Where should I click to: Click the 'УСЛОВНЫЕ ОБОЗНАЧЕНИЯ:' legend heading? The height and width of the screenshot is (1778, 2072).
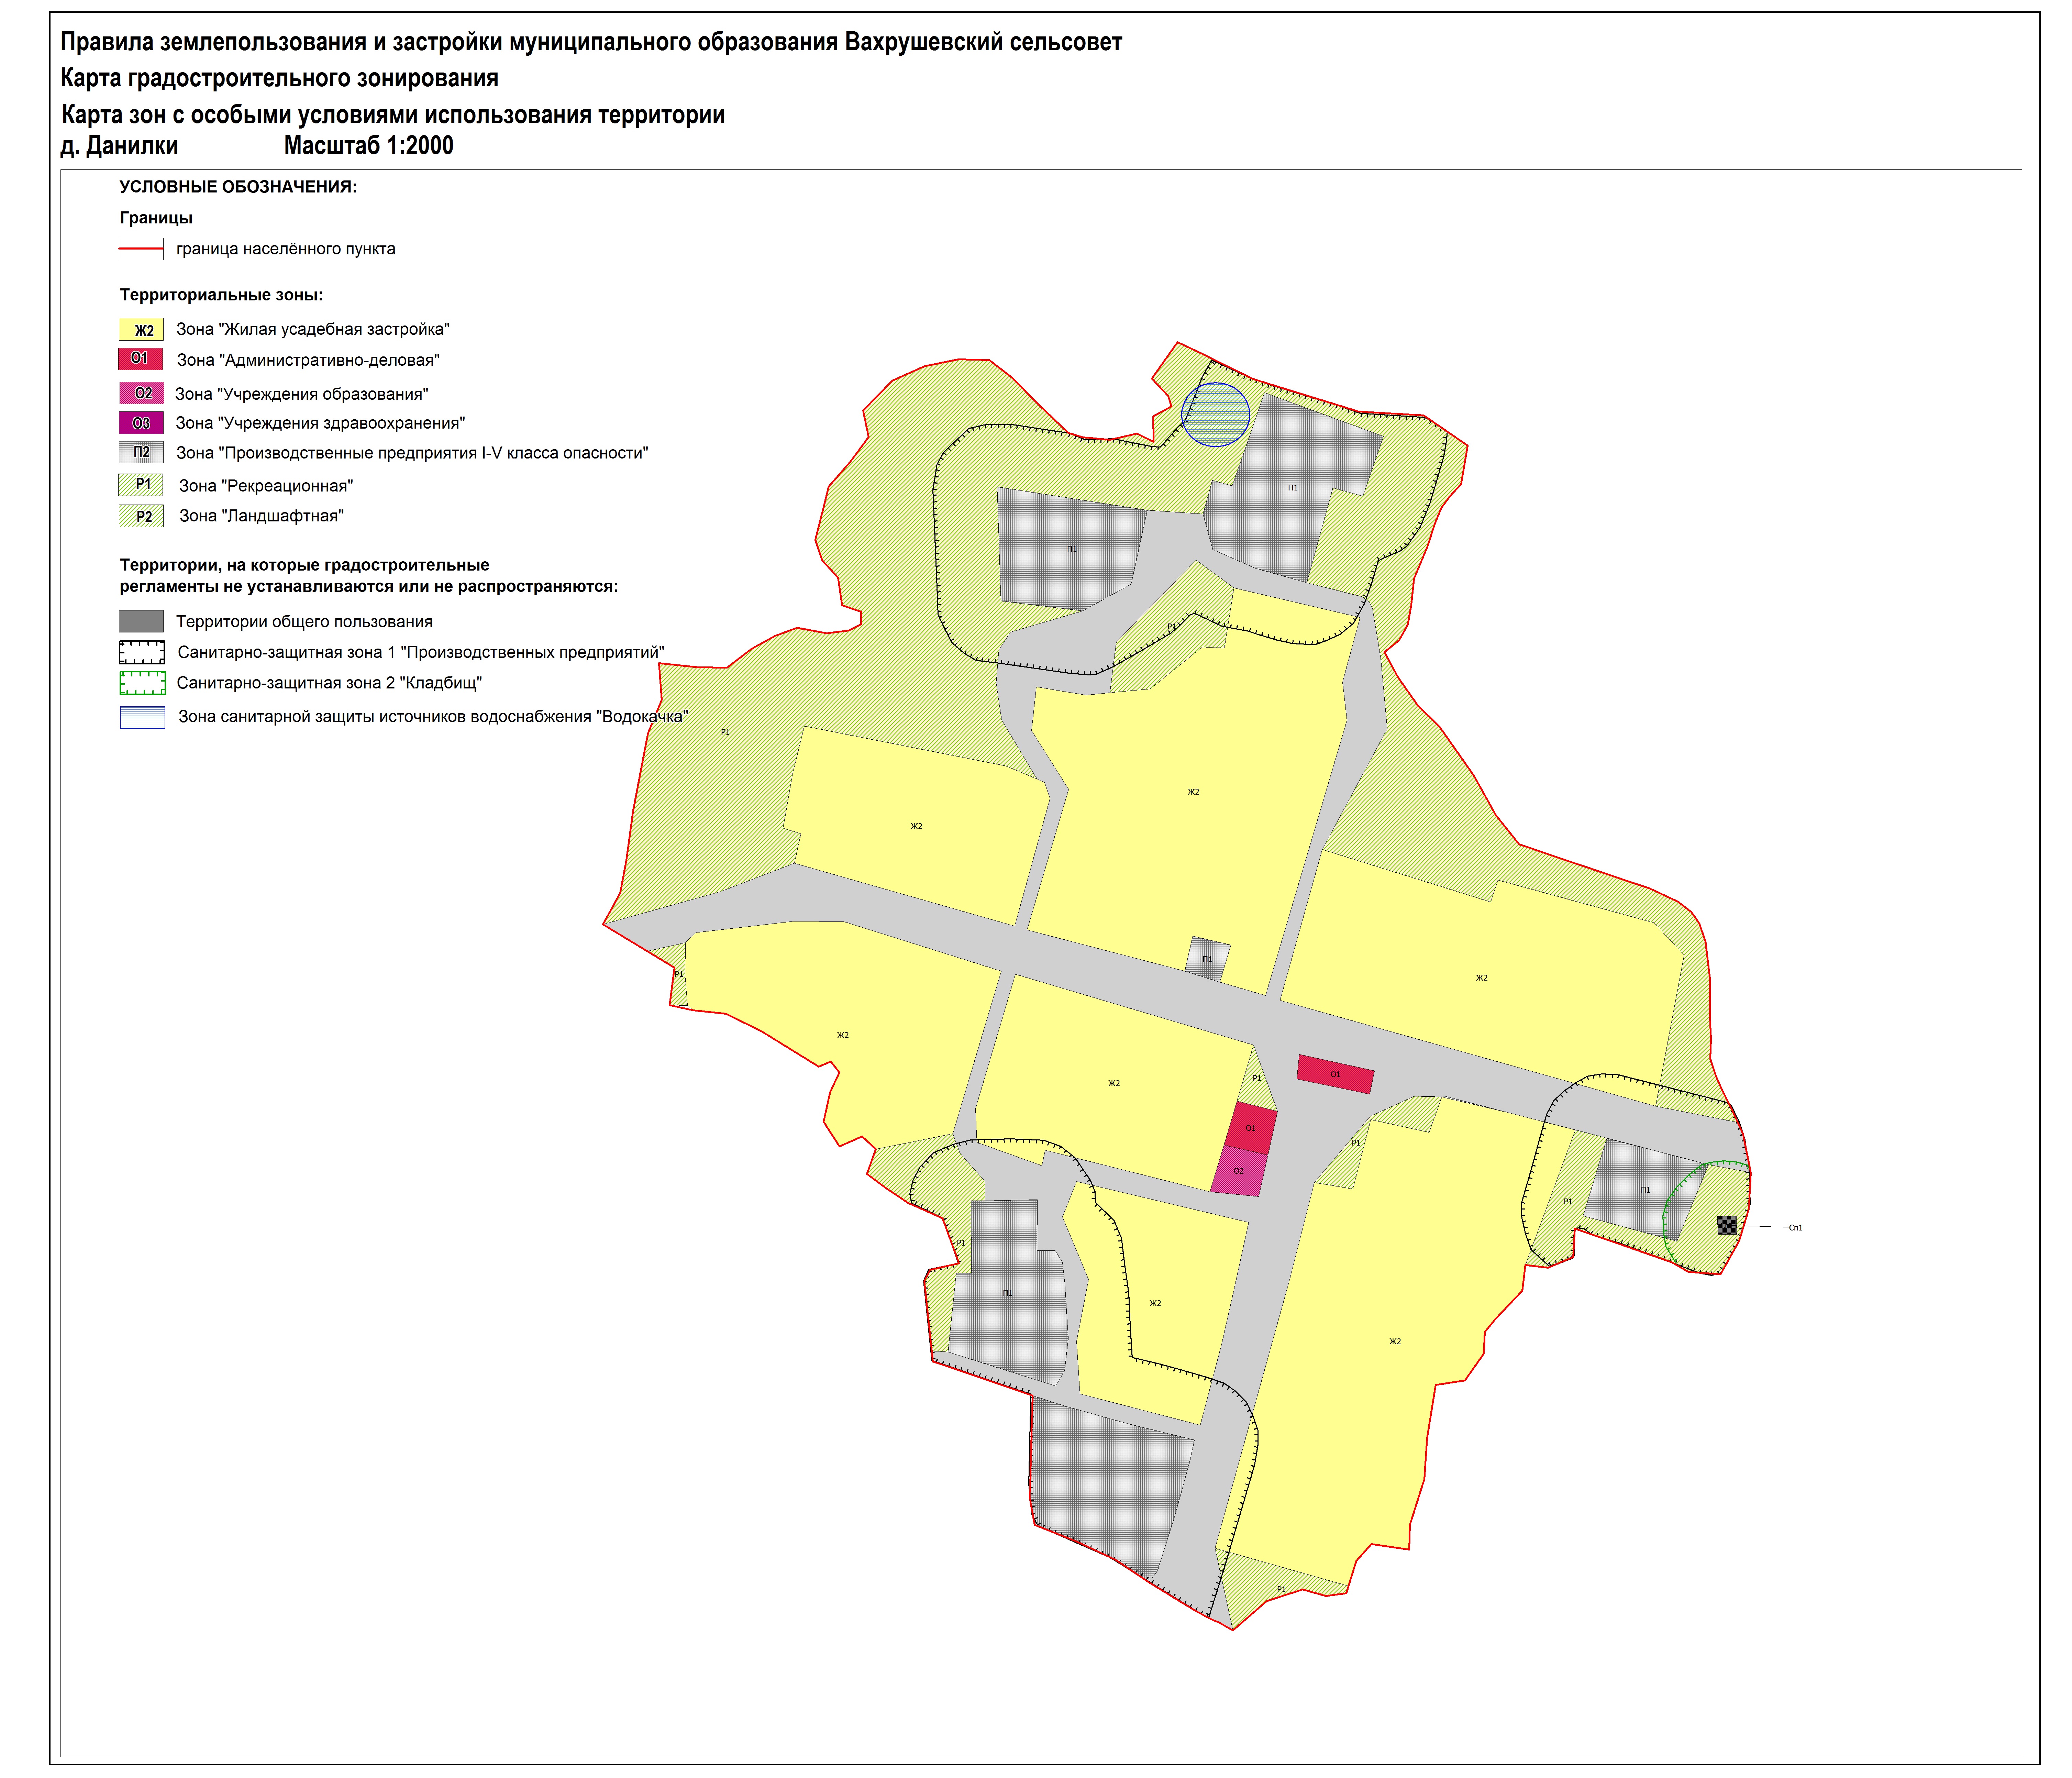[238, 187]
